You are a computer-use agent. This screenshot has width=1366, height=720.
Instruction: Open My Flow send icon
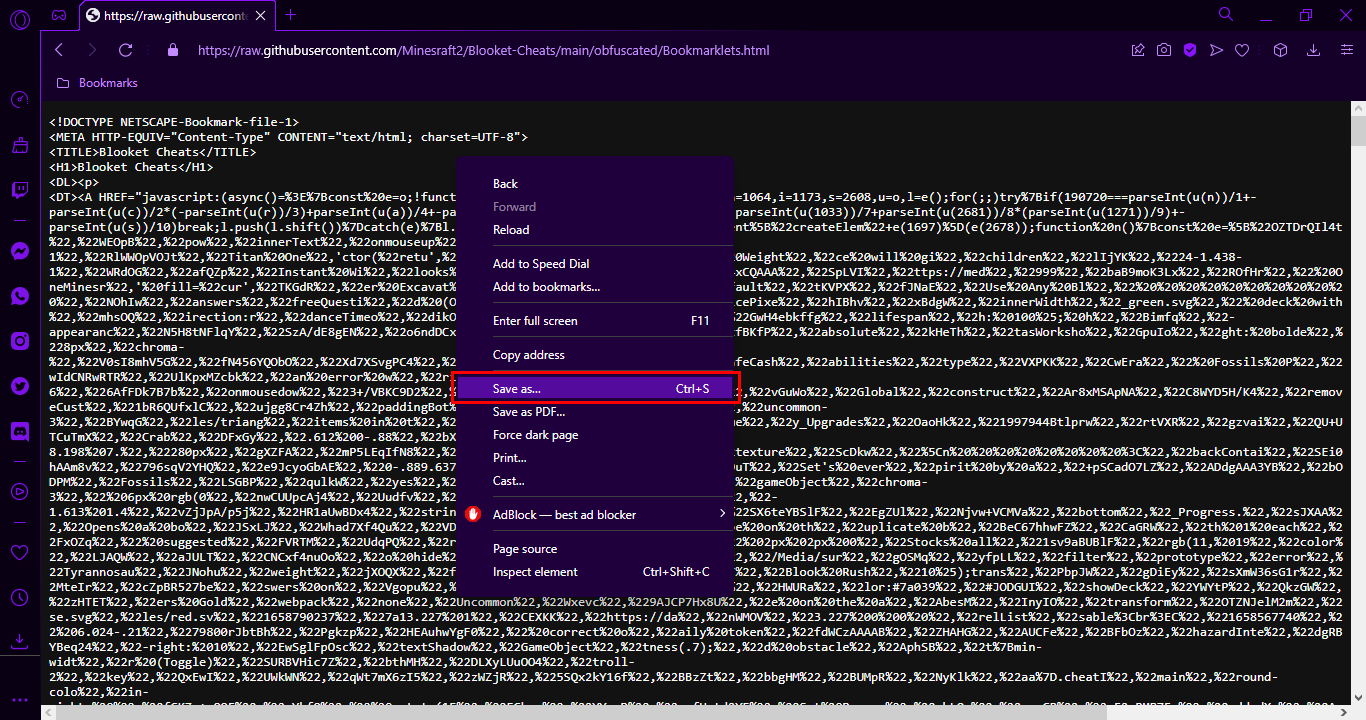[1216, 50]
